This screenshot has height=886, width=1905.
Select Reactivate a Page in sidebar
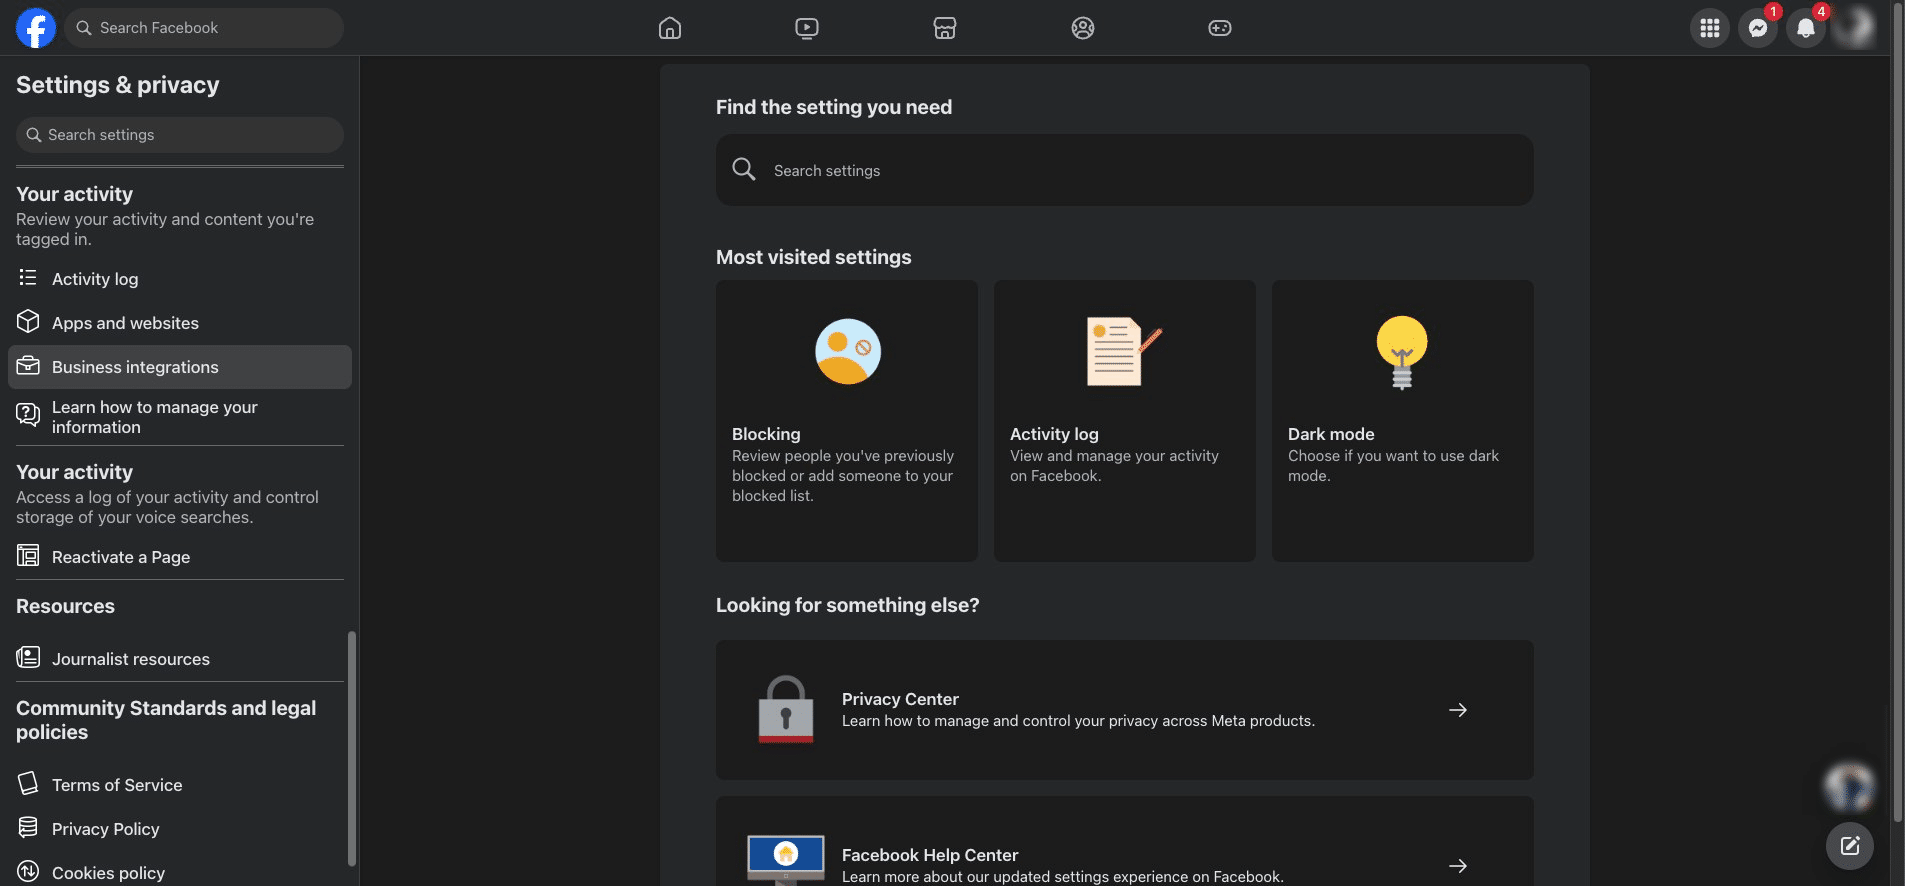[180, 557]
